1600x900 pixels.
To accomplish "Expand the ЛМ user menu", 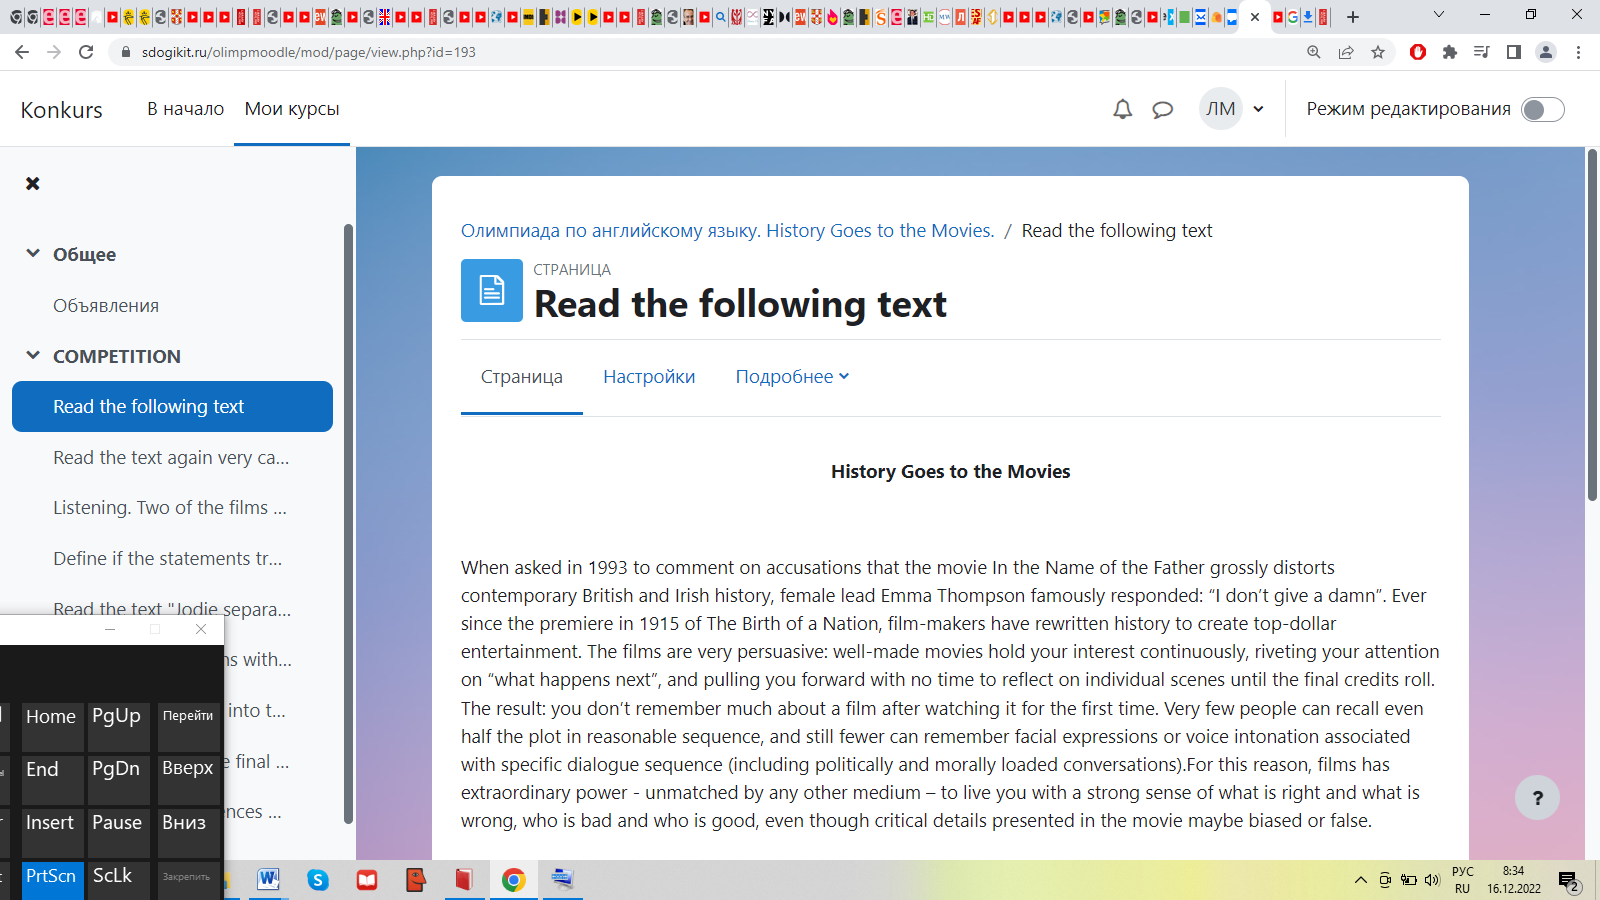I will 1233,109.
